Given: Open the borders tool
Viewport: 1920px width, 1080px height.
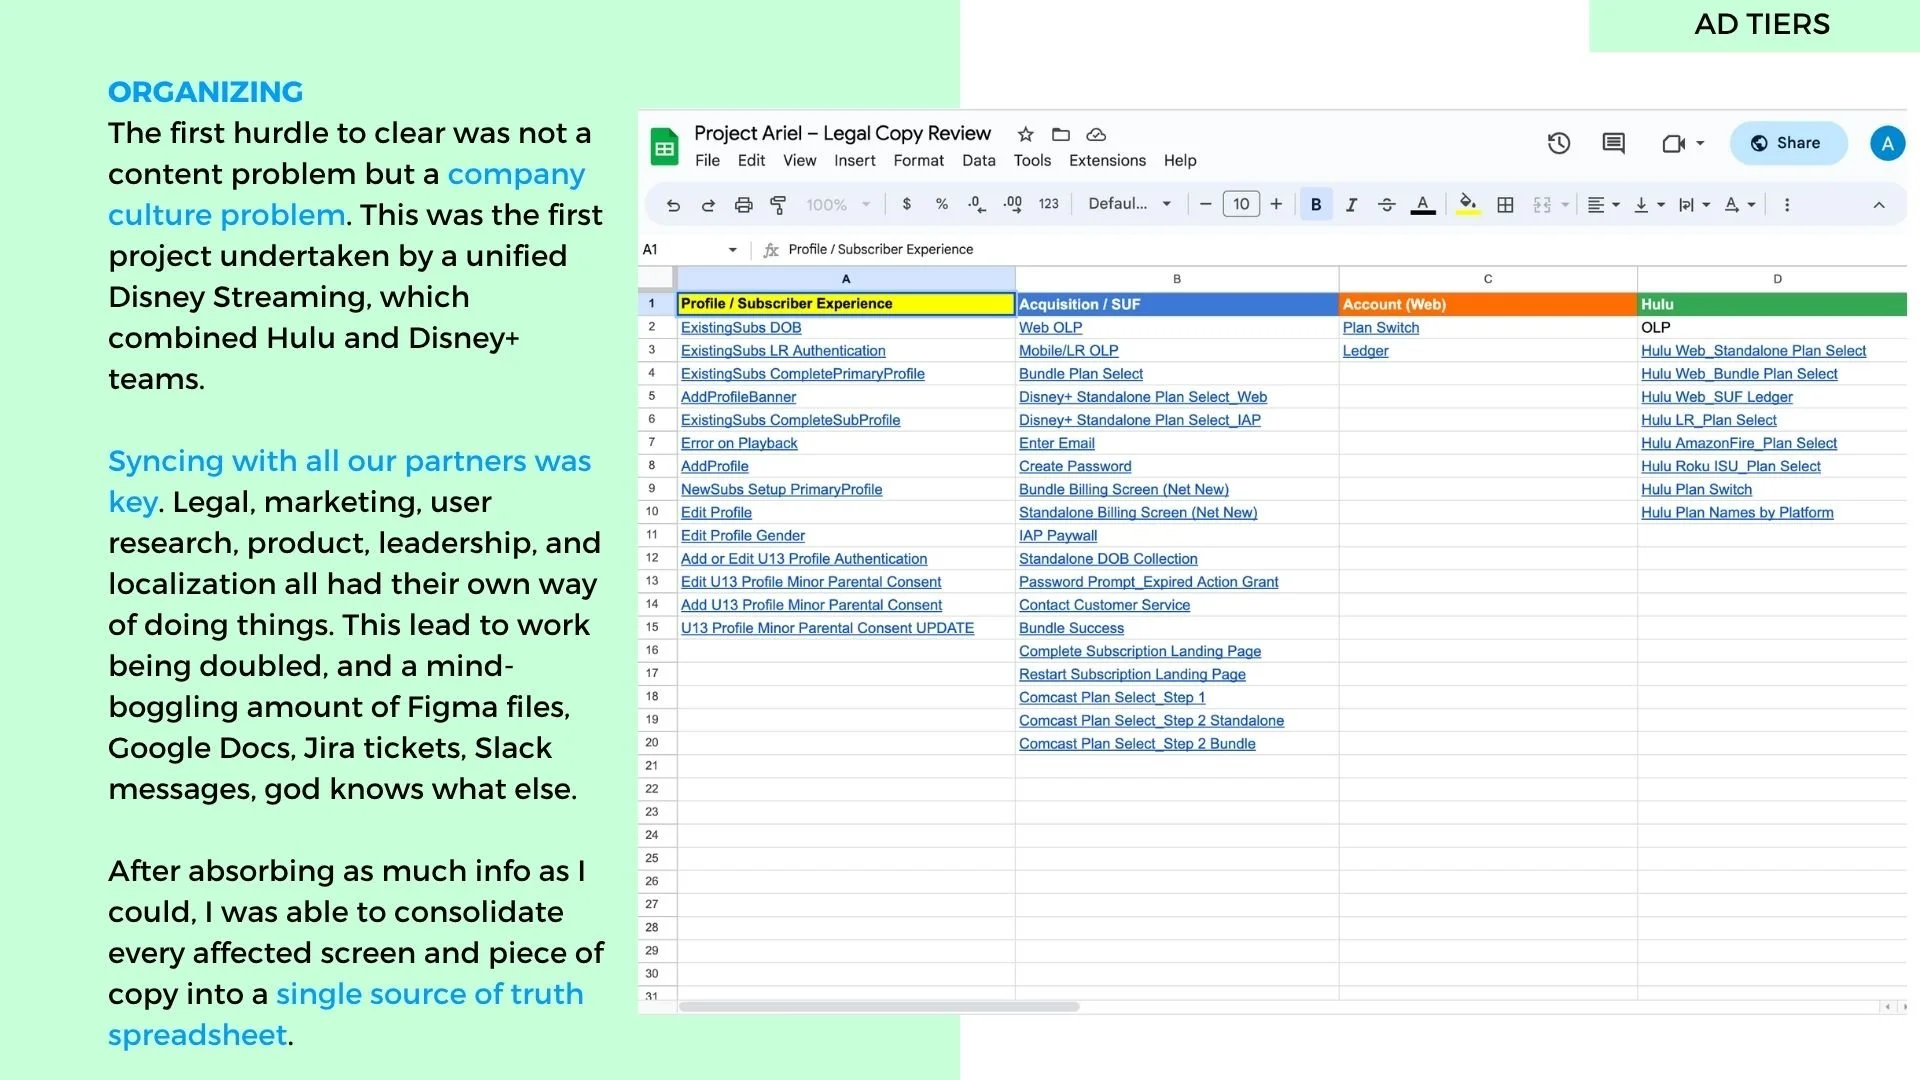Looking at the screenshot, I should point(1505,205).
